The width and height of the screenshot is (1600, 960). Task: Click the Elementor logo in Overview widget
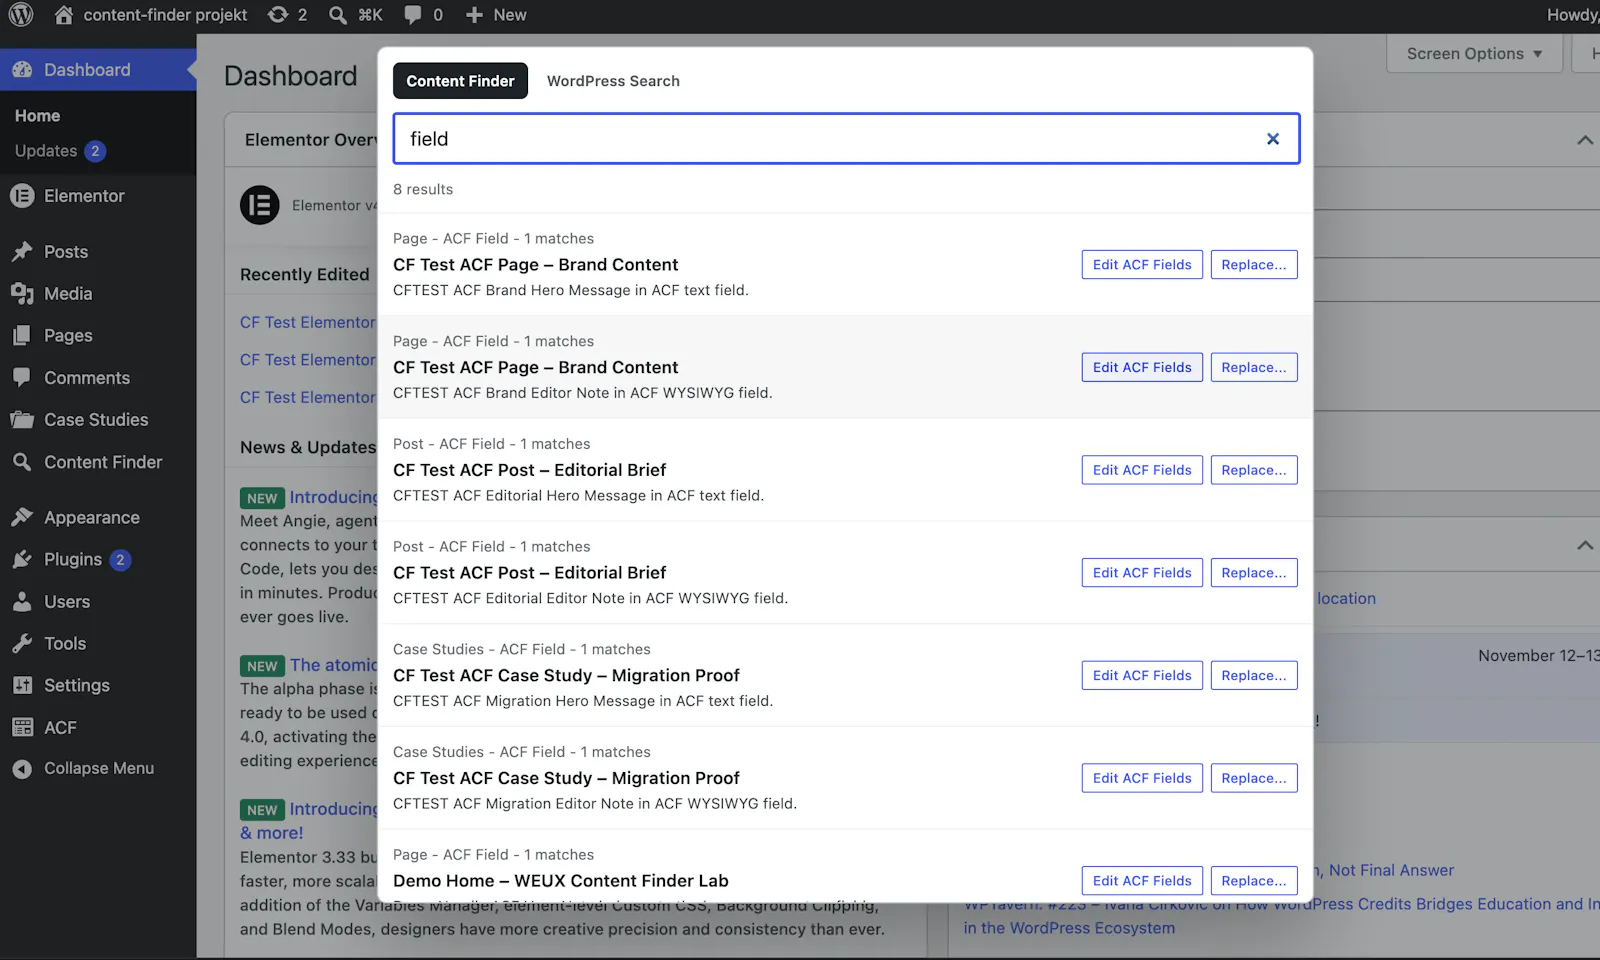pos(260,205)
